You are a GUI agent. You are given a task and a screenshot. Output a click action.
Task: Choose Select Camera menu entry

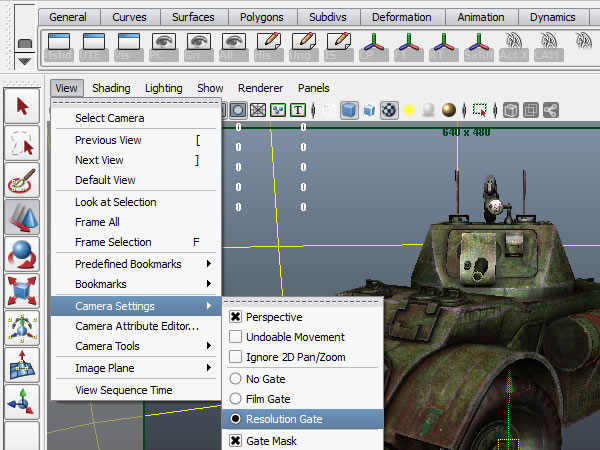pos(136,118)
